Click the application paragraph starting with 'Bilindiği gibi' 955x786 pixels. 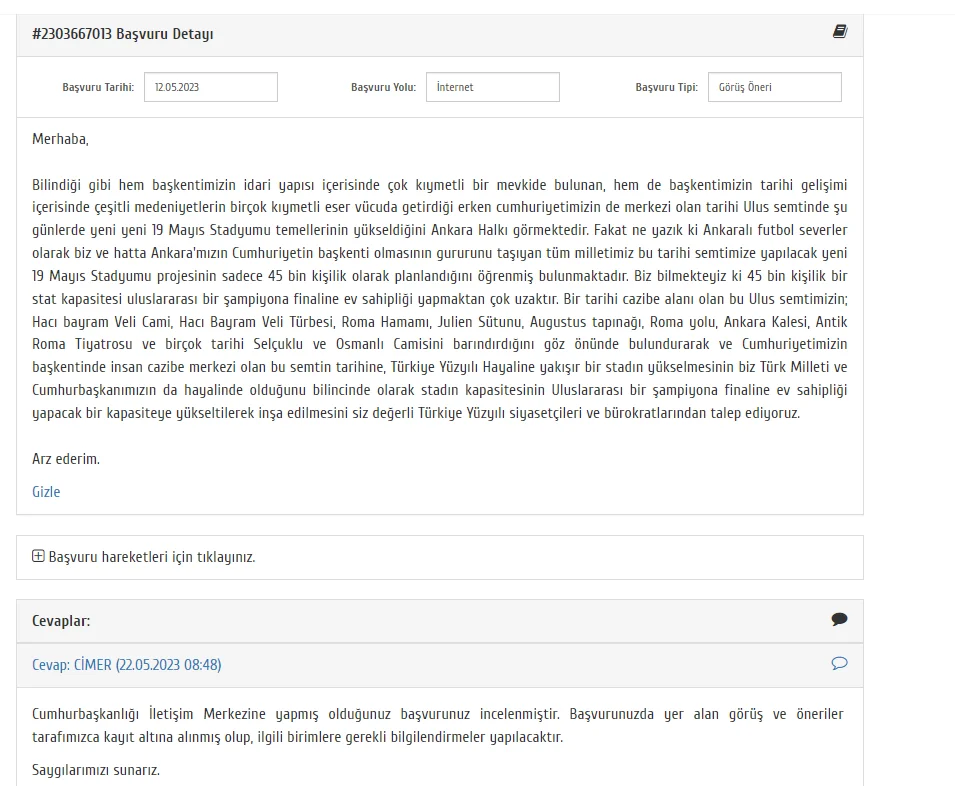pos(439,298)
